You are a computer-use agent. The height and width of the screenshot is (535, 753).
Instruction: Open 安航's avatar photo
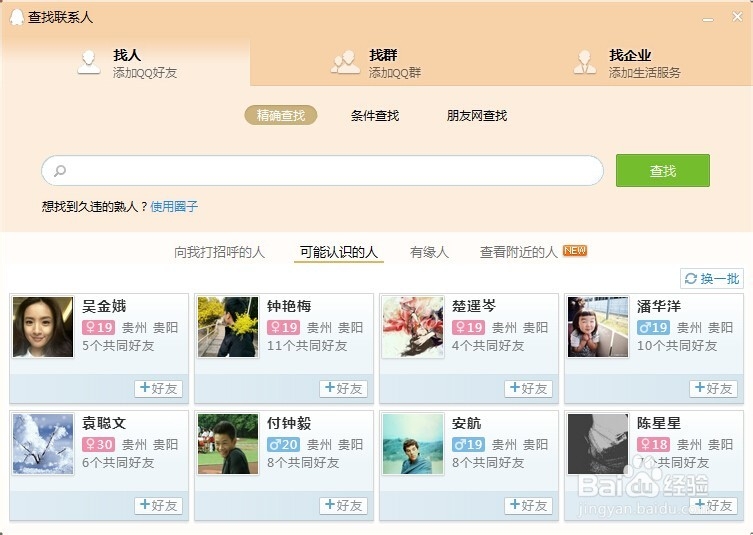pos(413,444)
